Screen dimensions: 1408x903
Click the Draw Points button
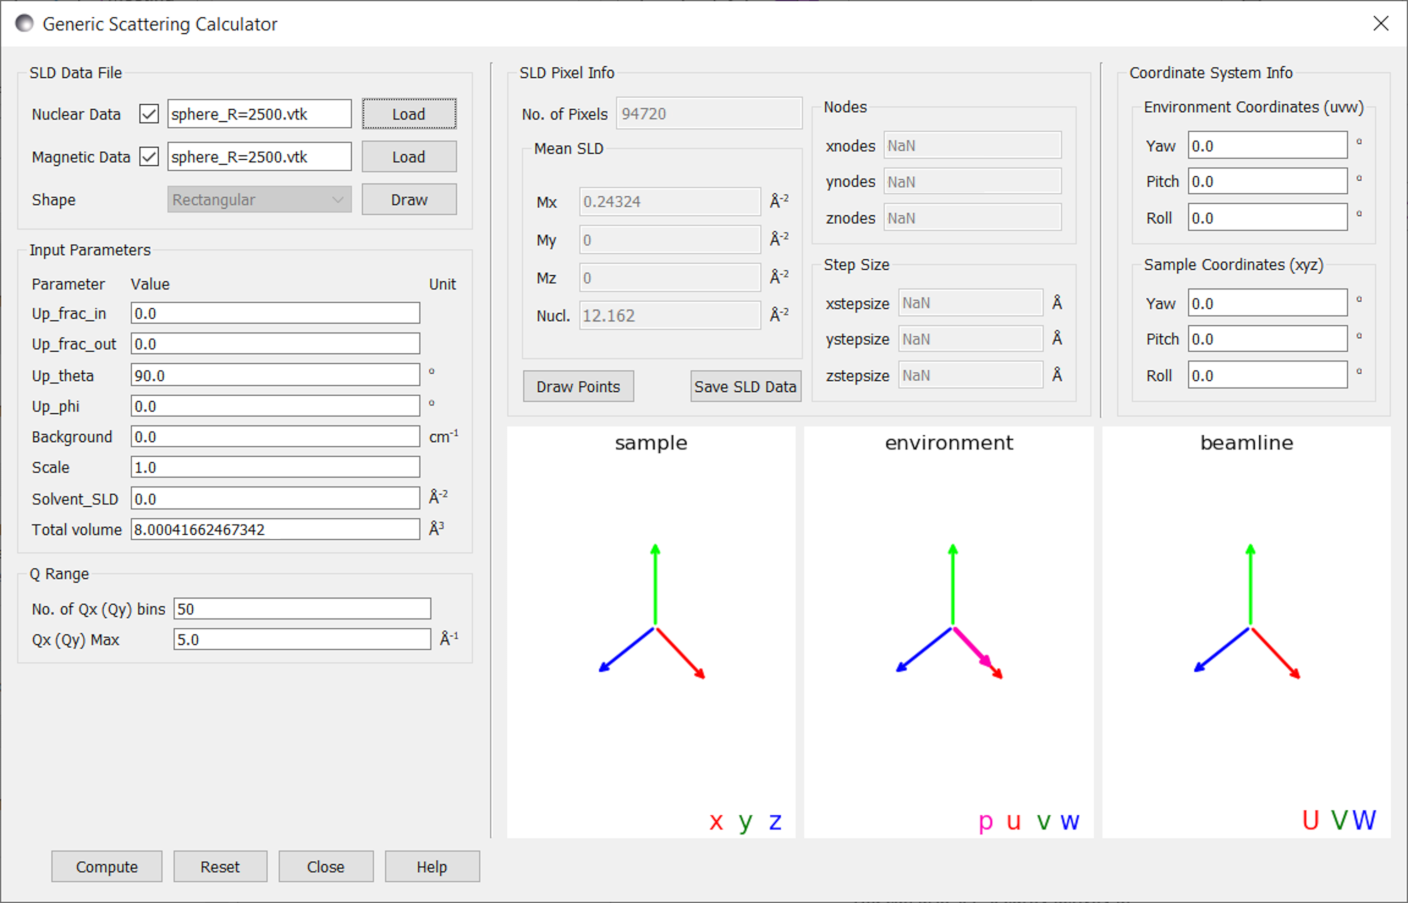[x=578, y=387]
